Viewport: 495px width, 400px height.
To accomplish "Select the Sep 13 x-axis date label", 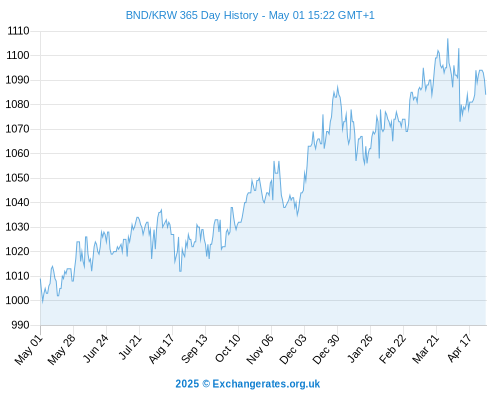I will tap(194, 348).
